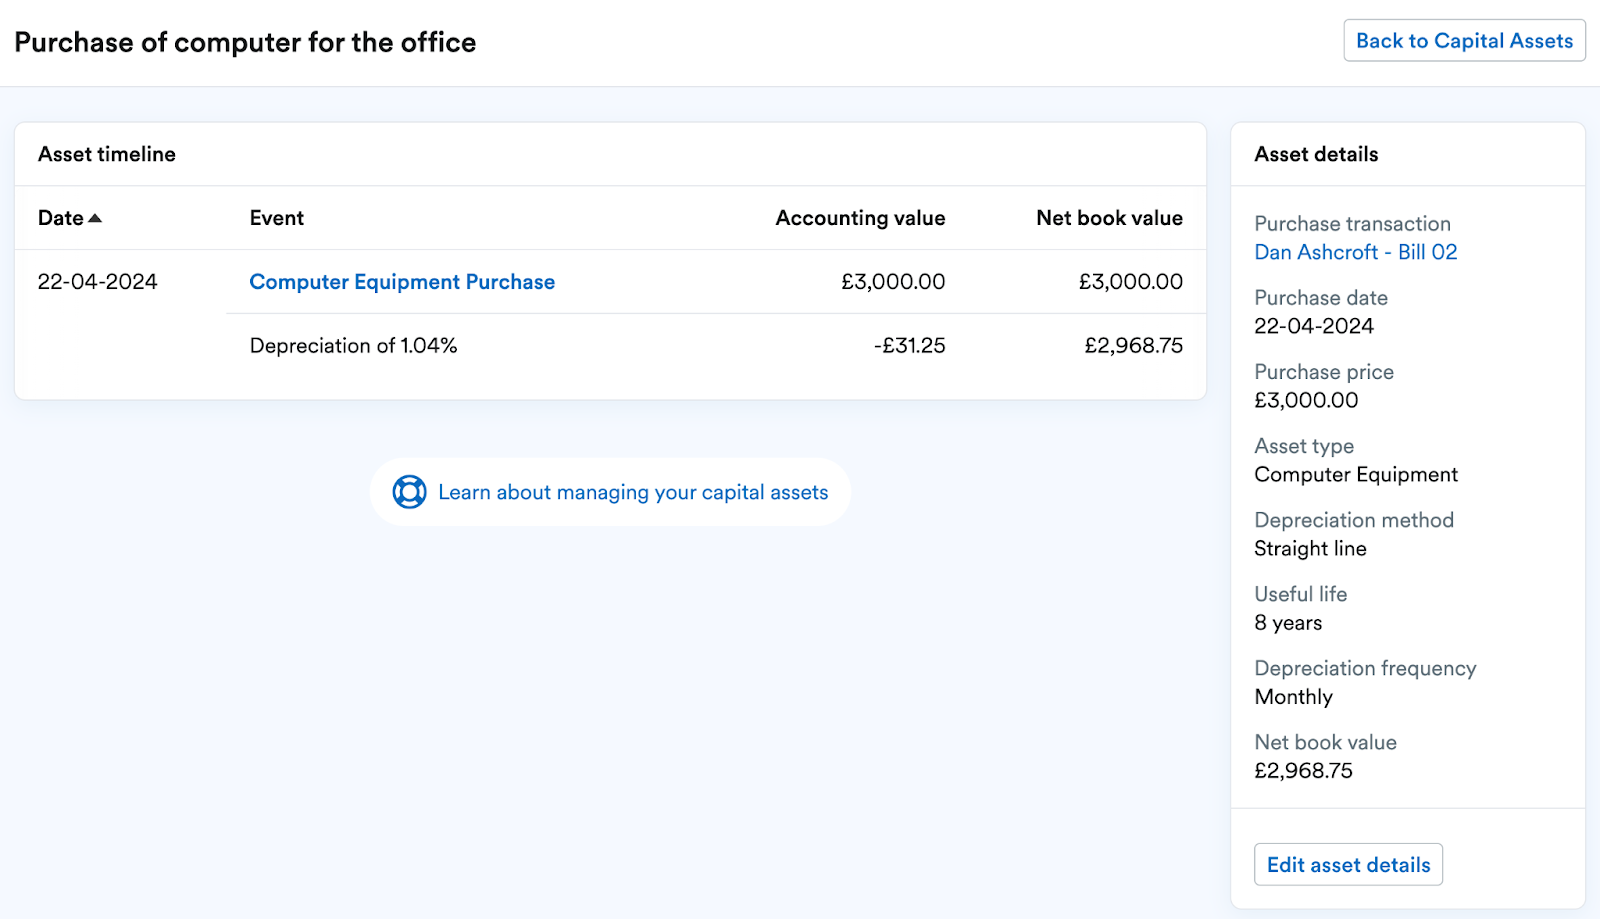Click the Purchase price value £3,000.00

point(1305,400)
